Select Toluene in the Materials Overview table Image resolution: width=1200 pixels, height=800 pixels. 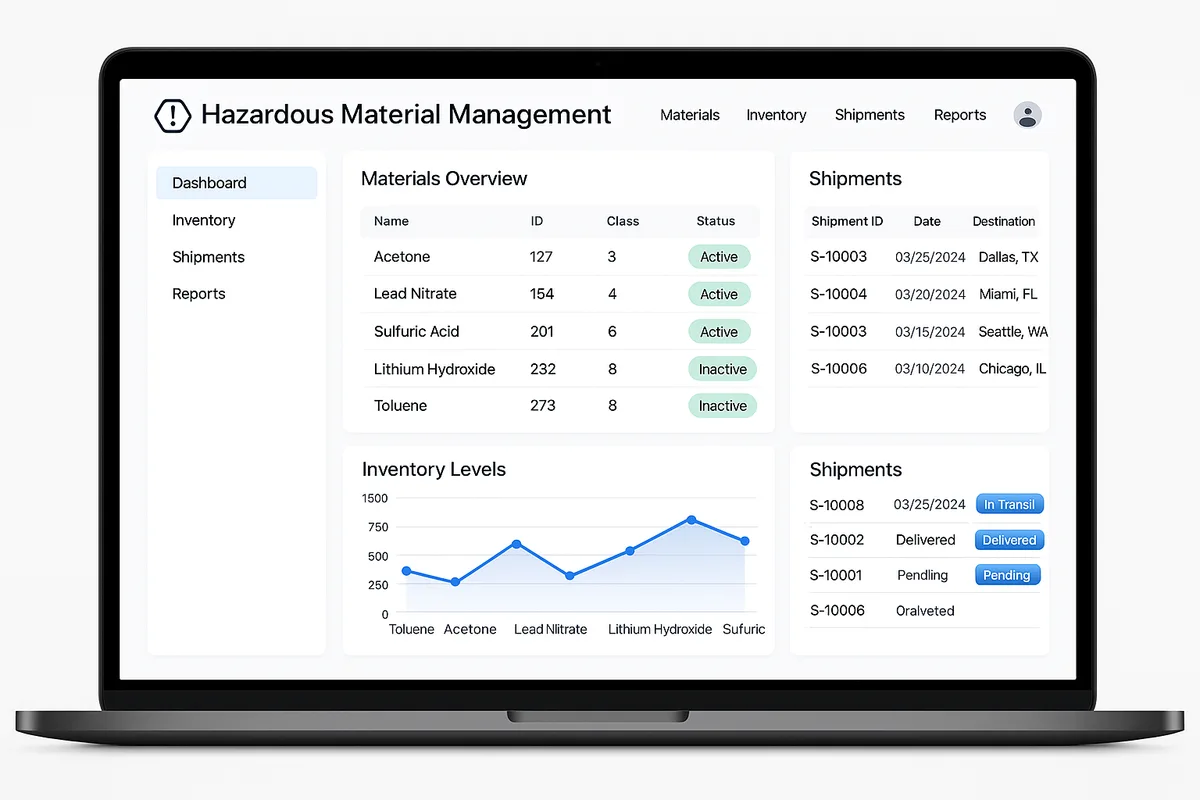(x=400, y=406)
